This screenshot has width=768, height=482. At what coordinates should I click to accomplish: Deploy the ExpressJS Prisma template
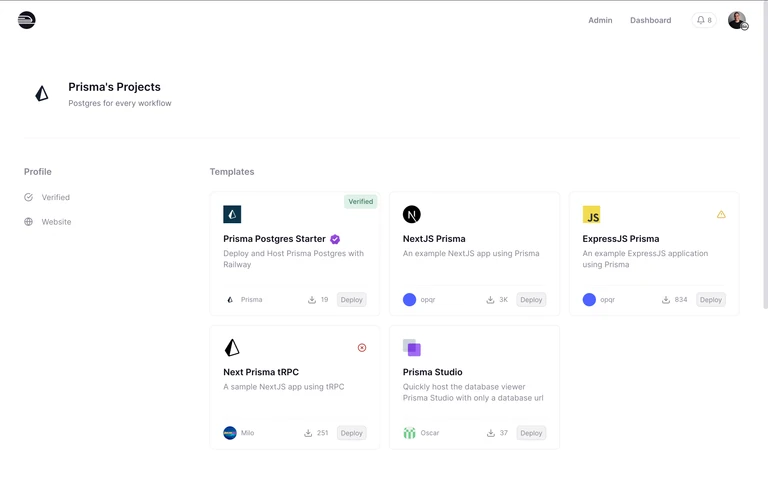click(711, 299)
